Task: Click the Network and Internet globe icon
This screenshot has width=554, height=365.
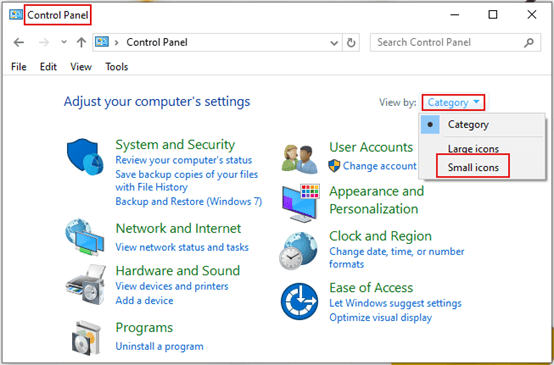Action: coord(85,237)
